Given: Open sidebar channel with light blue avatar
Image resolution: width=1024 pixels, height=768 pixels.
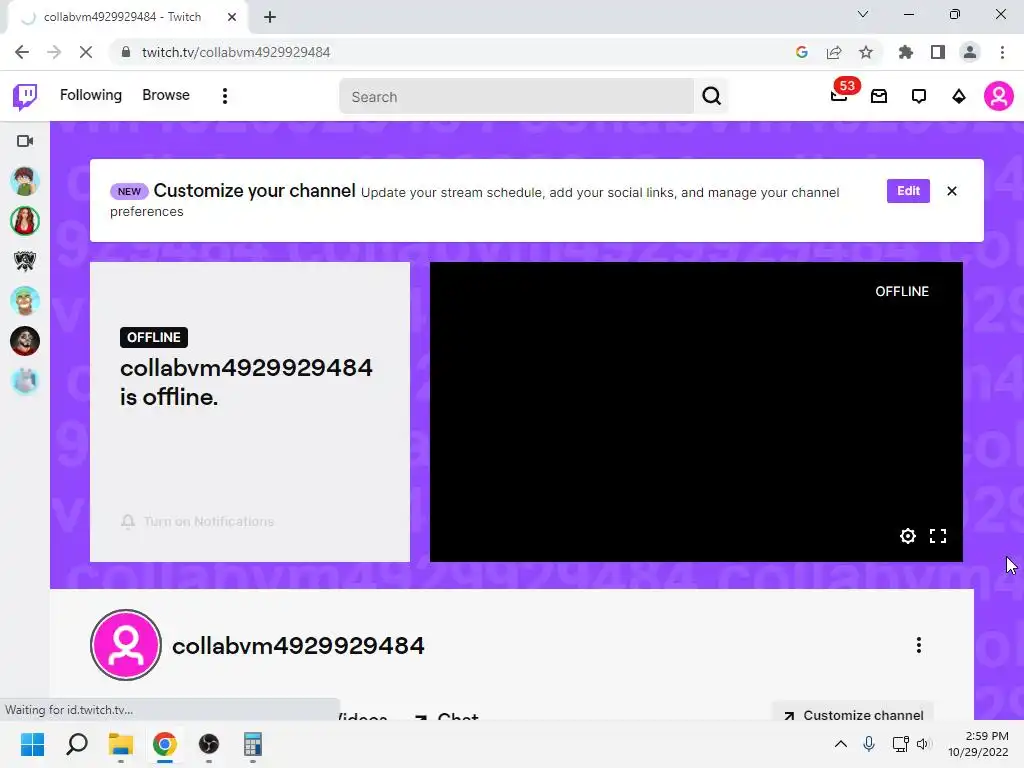Looking at the screenshot, I should 25,381.
